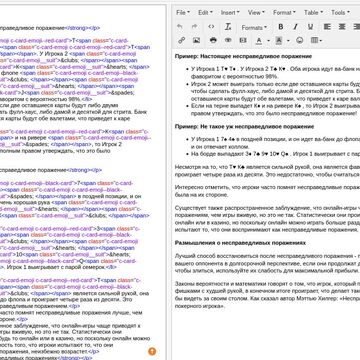360x360 pixels.
Task: Open the Table menu
Action: pyautogui.click(x=313, y=13)
